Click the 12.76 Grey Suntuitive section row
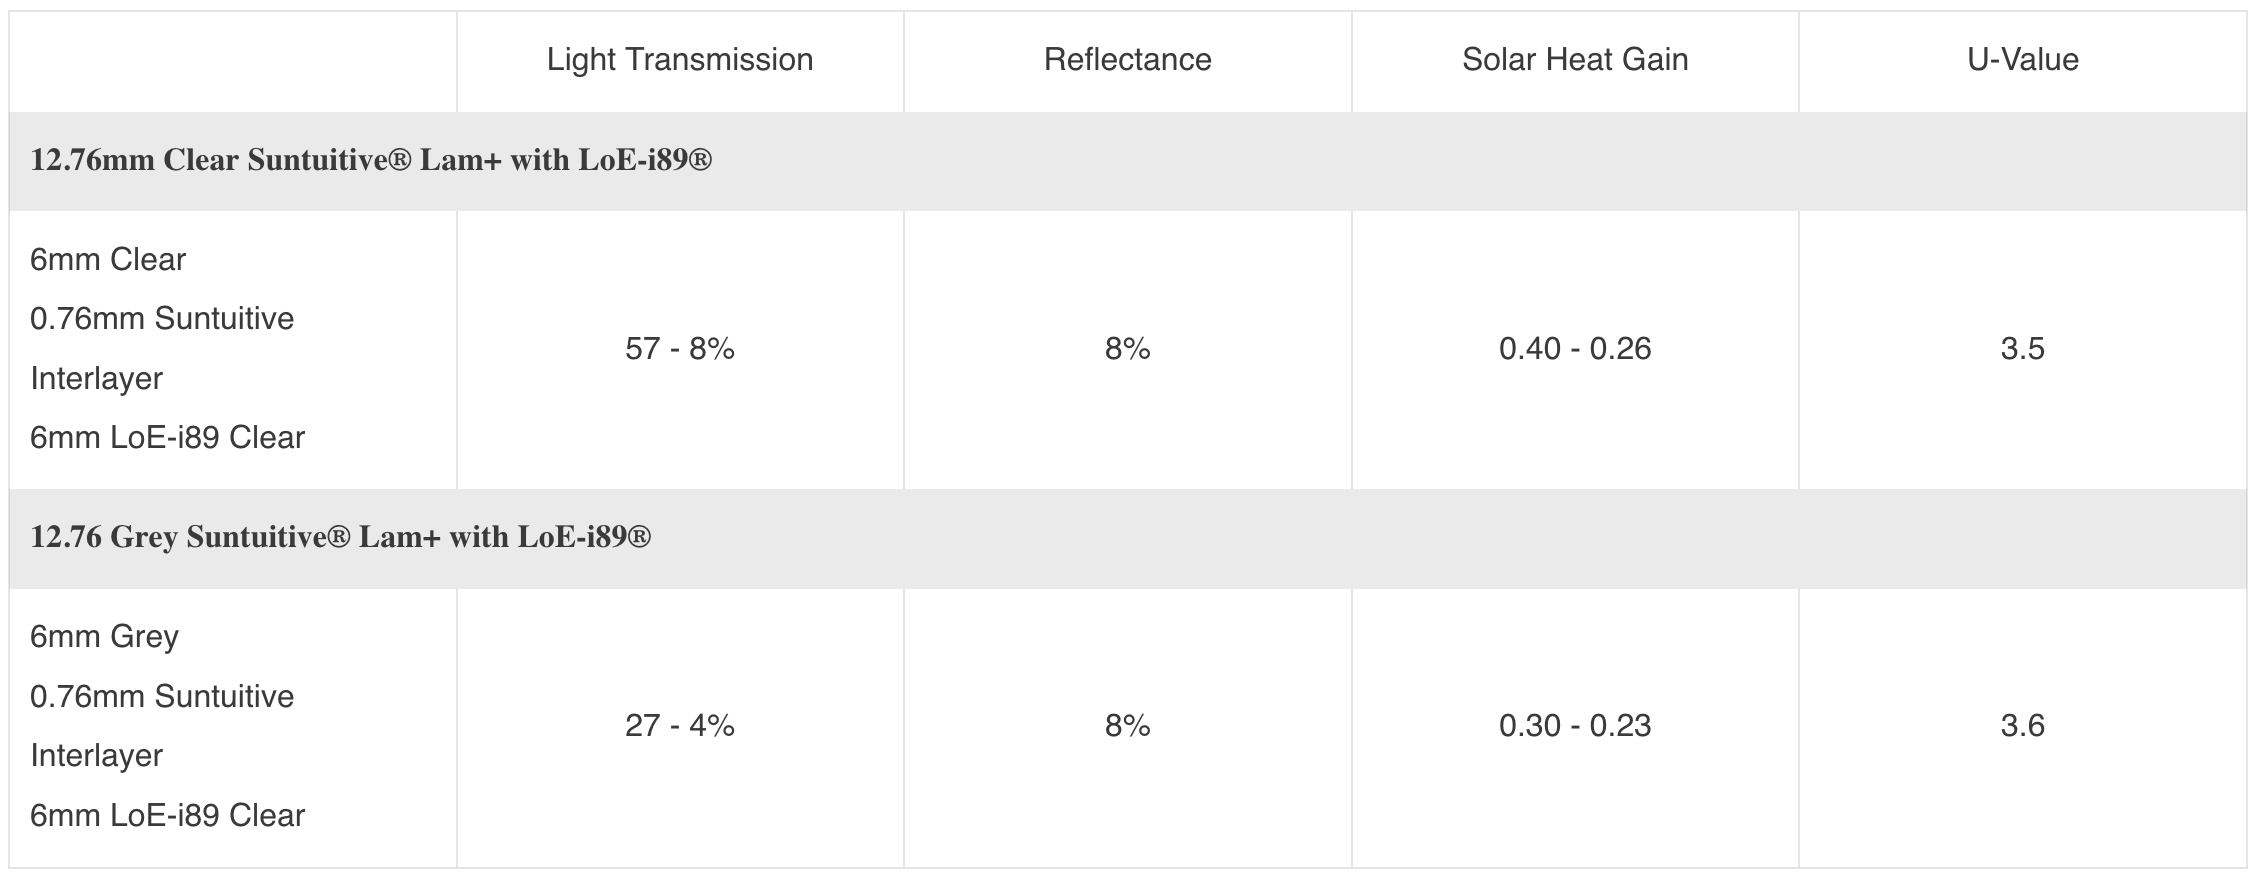Image resolution: width=2256 pixels, height=878 pixels. click(1128, 538)
